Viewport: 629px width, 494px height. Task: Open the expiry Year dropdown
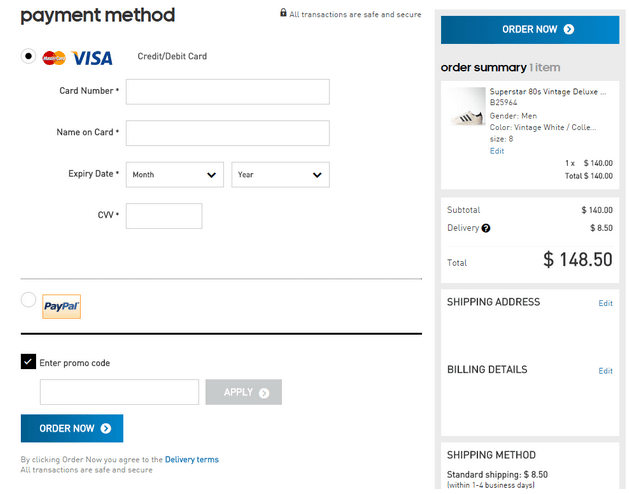coord(280,175)
